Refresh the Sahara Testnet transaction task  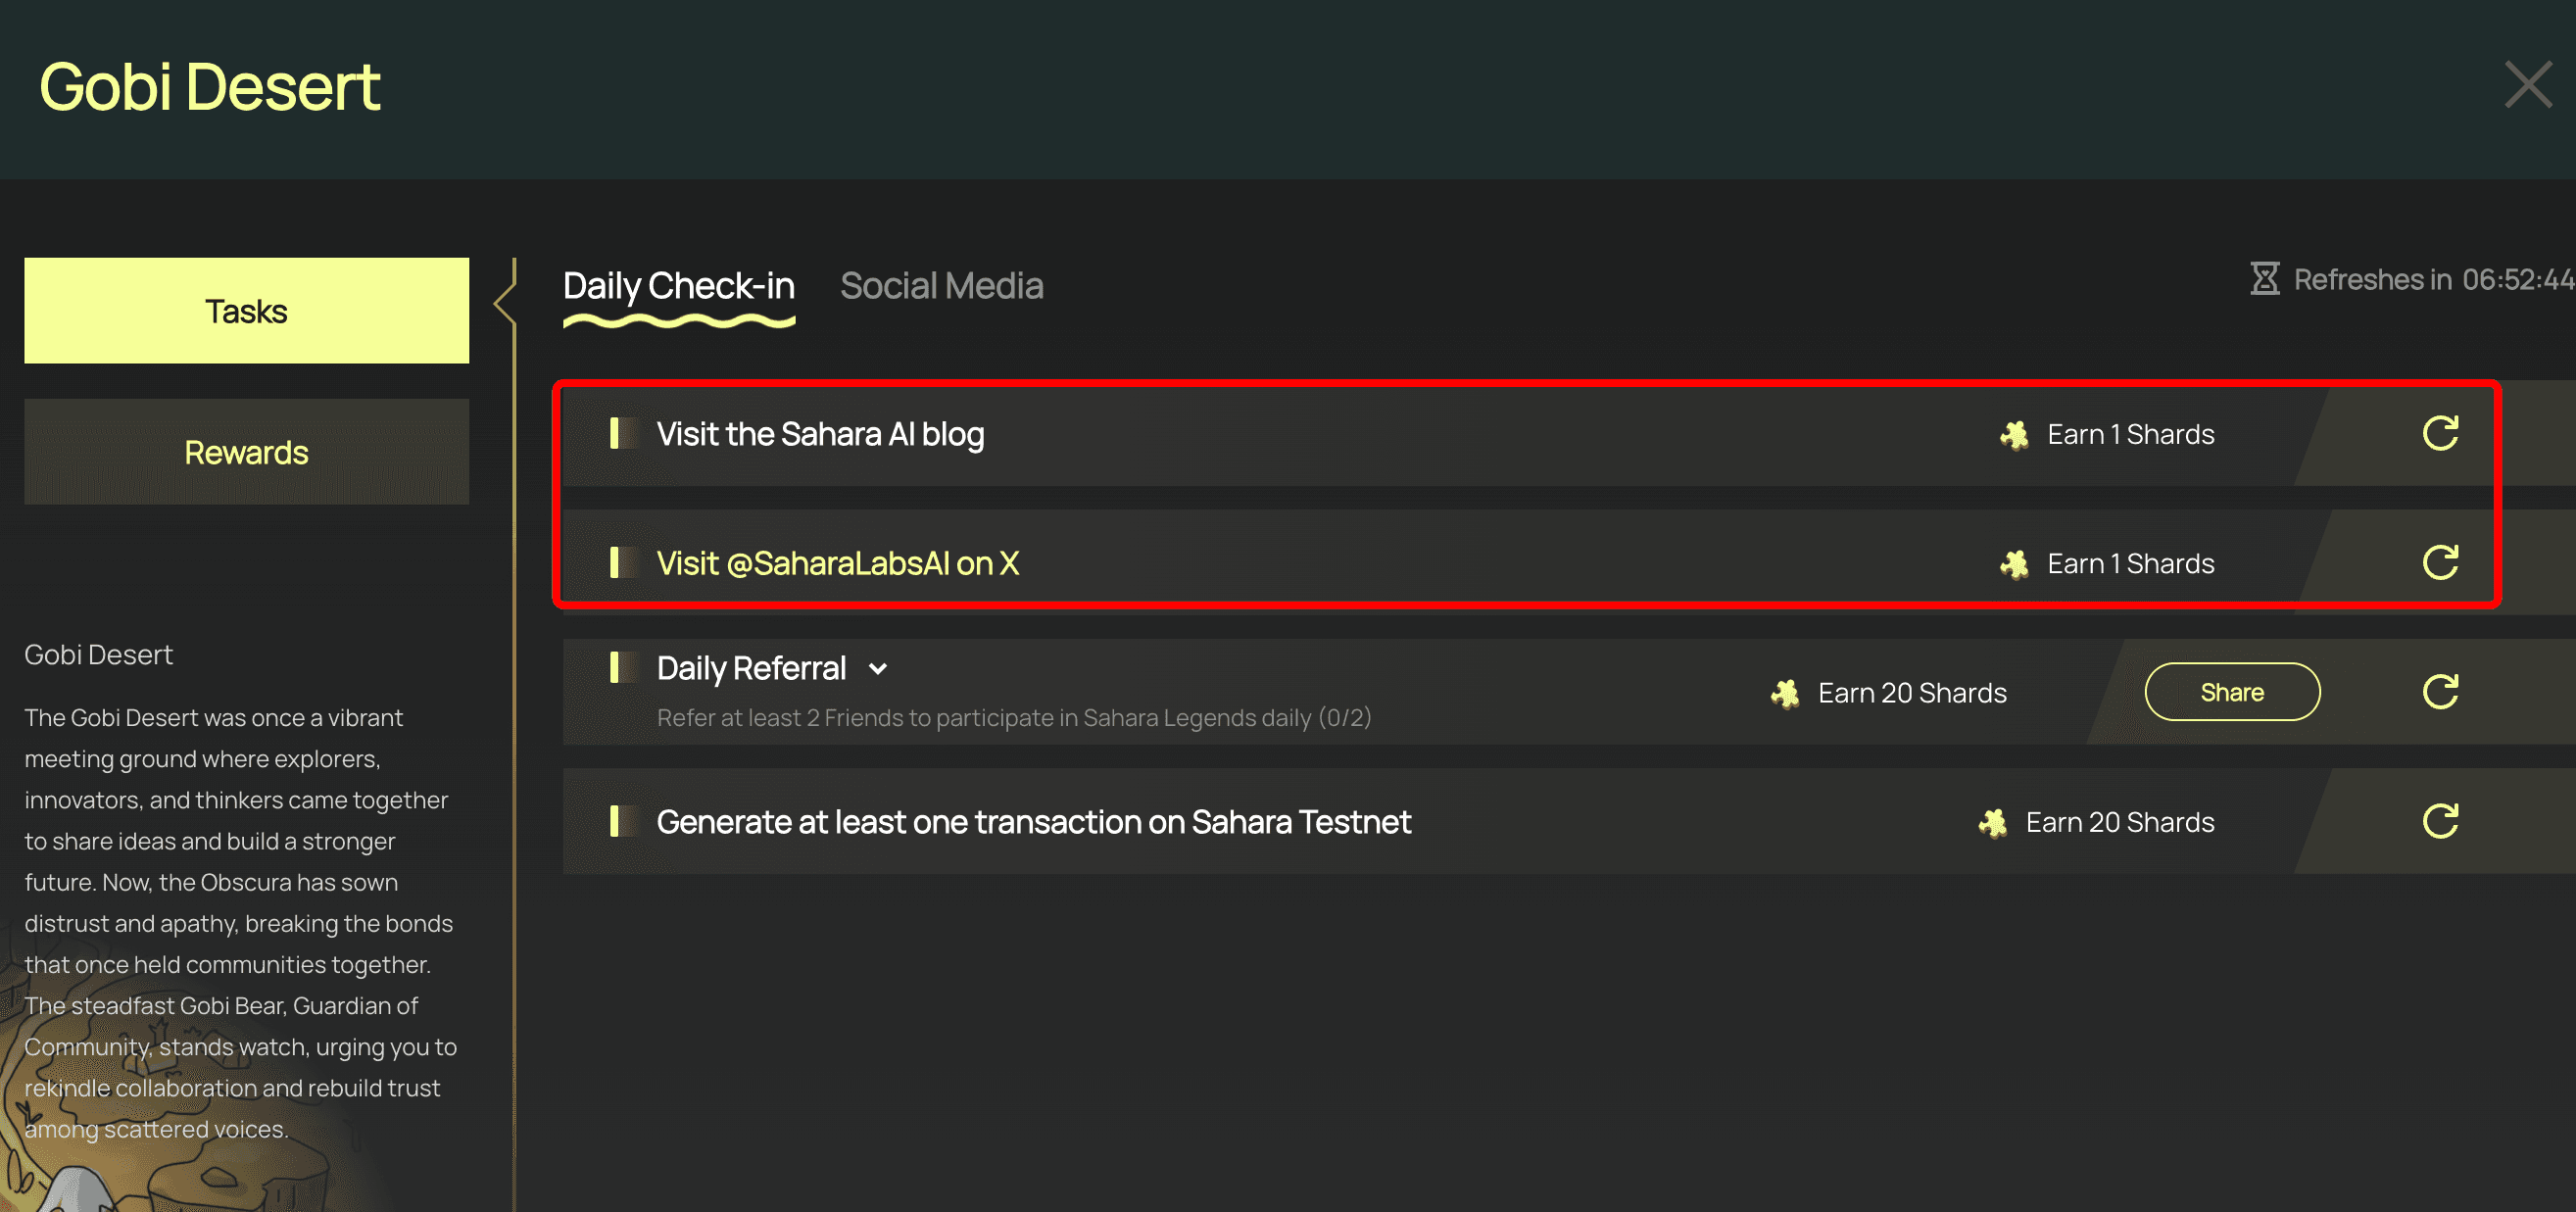click(2440, 821)
